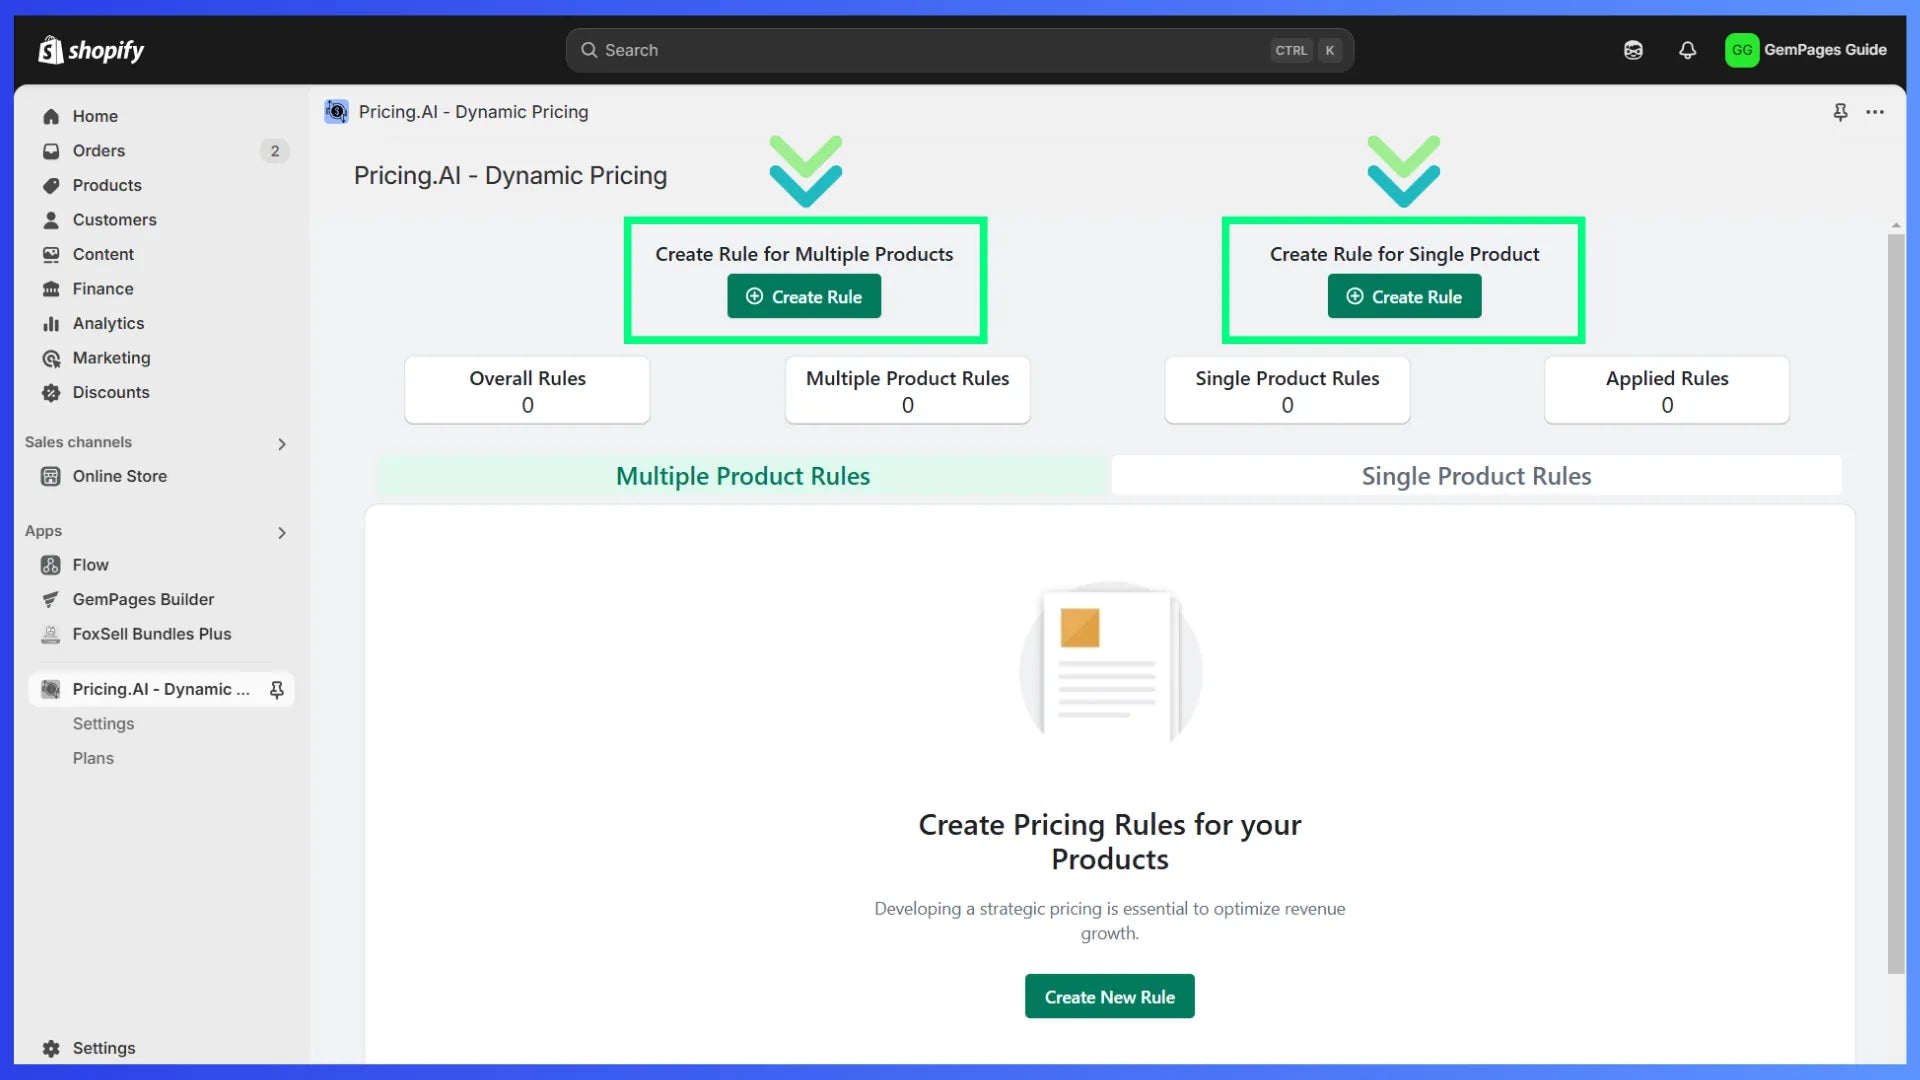Open notifications bell icon
The height and width of the screenshot is (1080, 1920).
[1687, 50]
